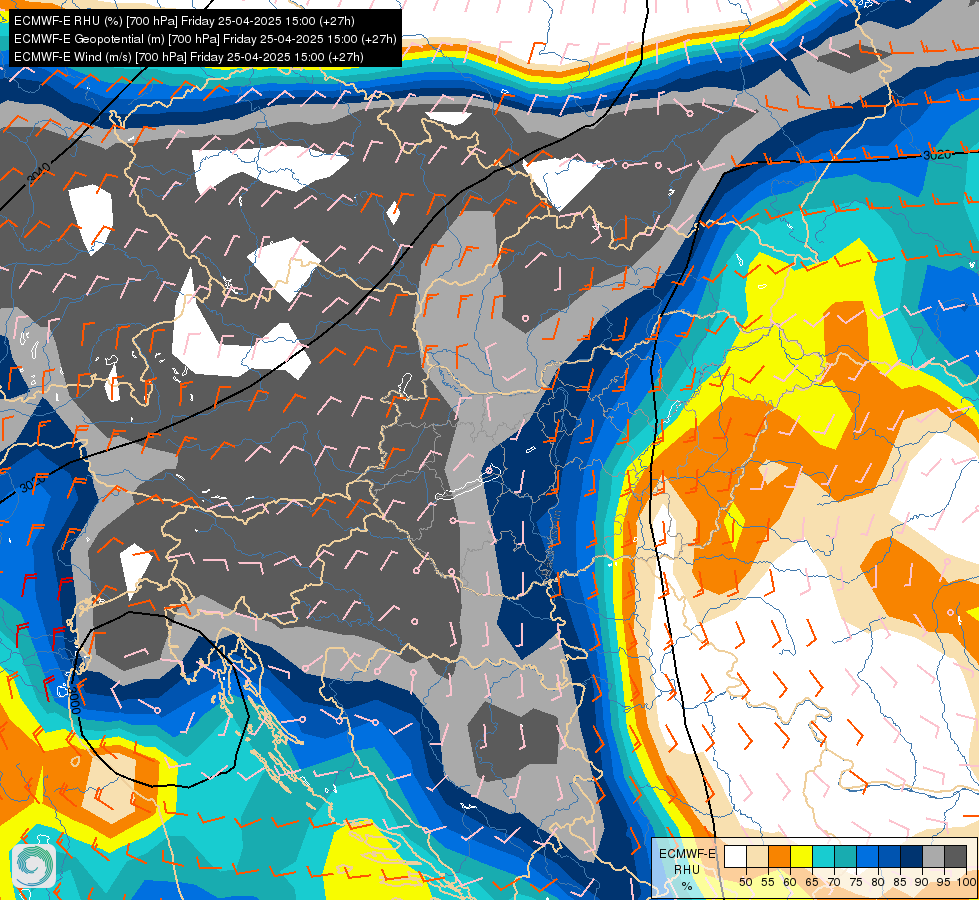Click the medium blue swatch between 80 and 85
The image size is (979, 900).
pyautogui.click(x=889, y=856)
